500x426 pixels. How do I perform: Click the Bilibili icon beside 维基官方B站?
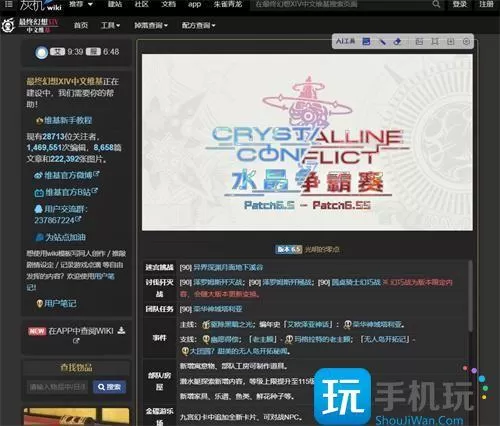(39, 193)
